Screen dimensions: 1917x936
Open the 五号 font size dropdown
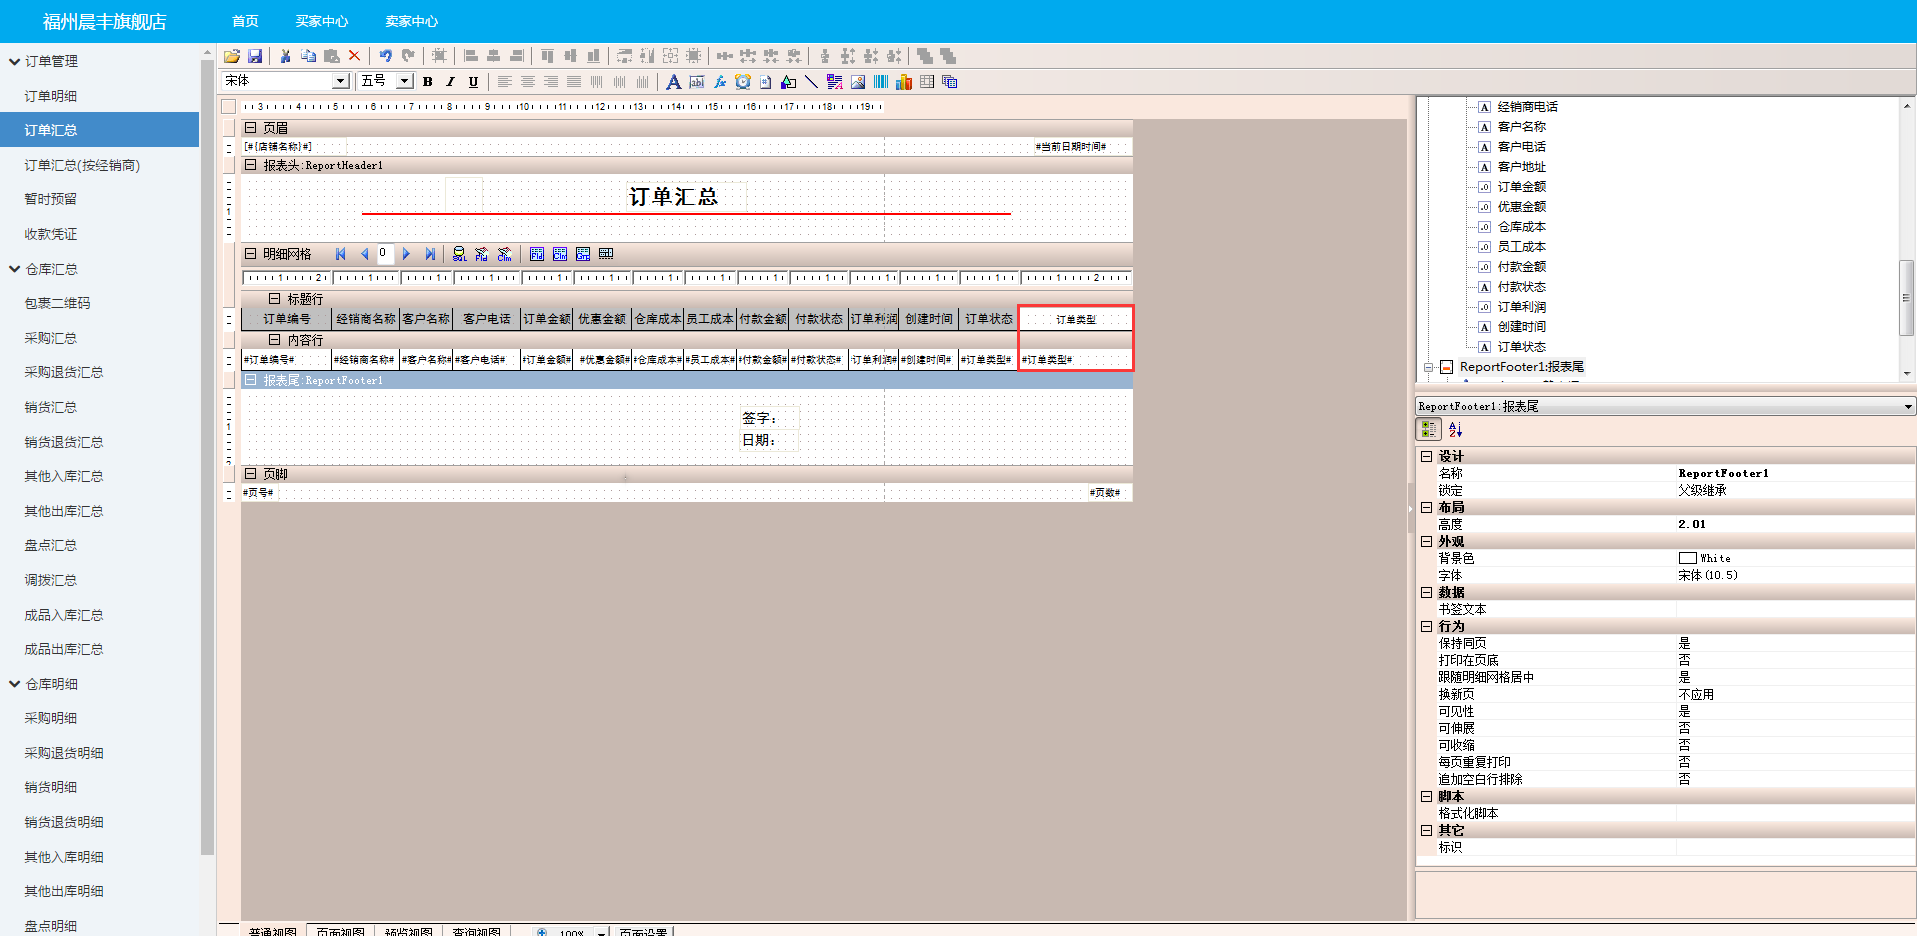tap(405, 81)
